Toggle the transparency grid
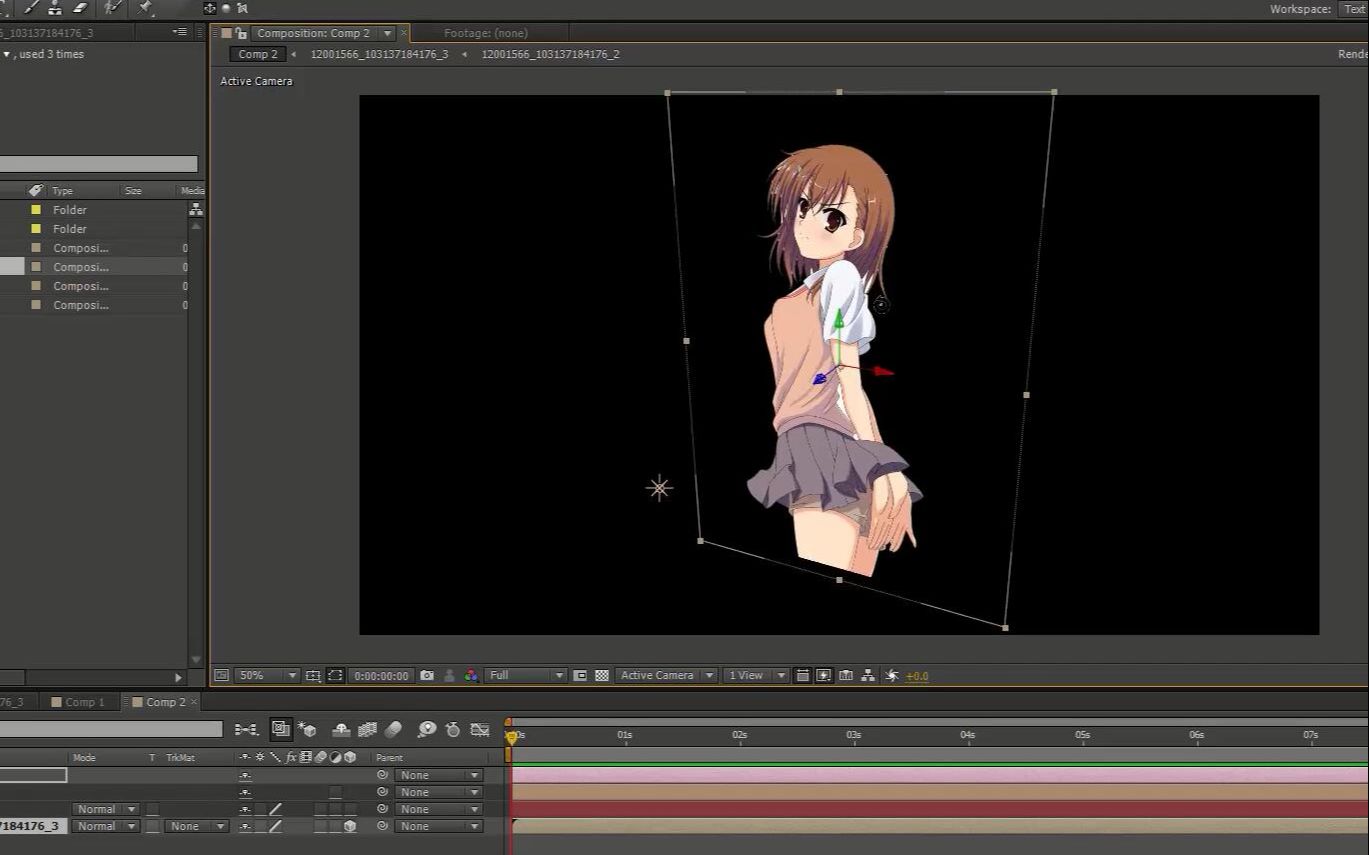The image size is (1369, 855). click(602, 676)
